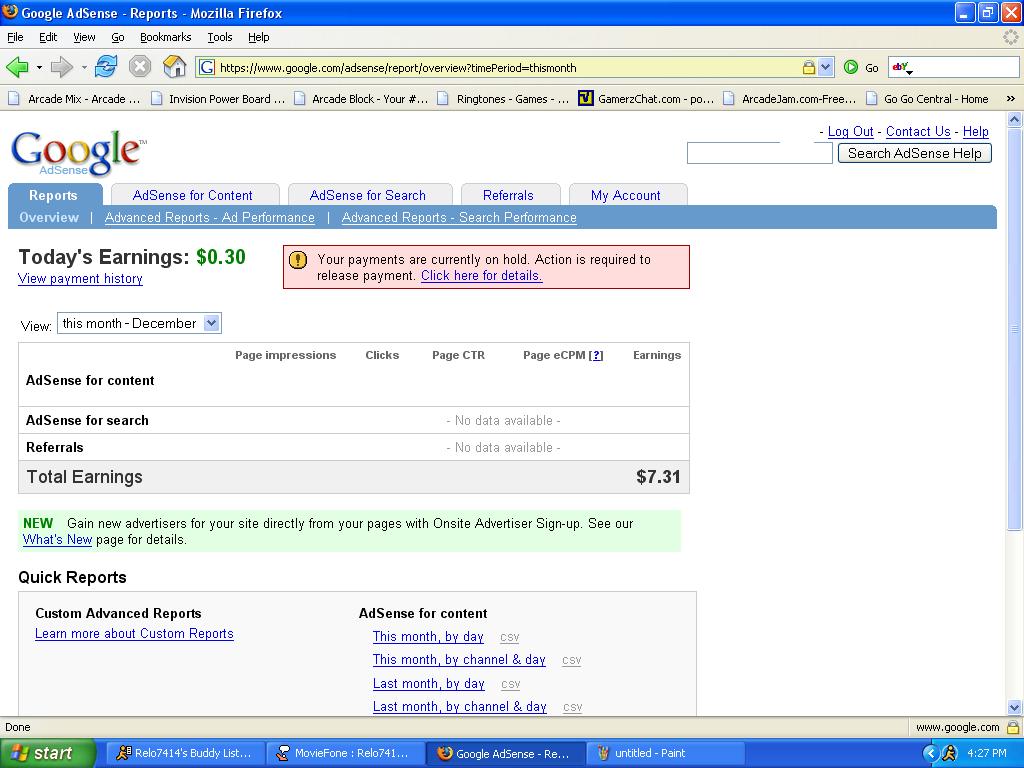1024x768 pixels.
Task: Click the yellow payment warning icon
Action: pos(298,260)
